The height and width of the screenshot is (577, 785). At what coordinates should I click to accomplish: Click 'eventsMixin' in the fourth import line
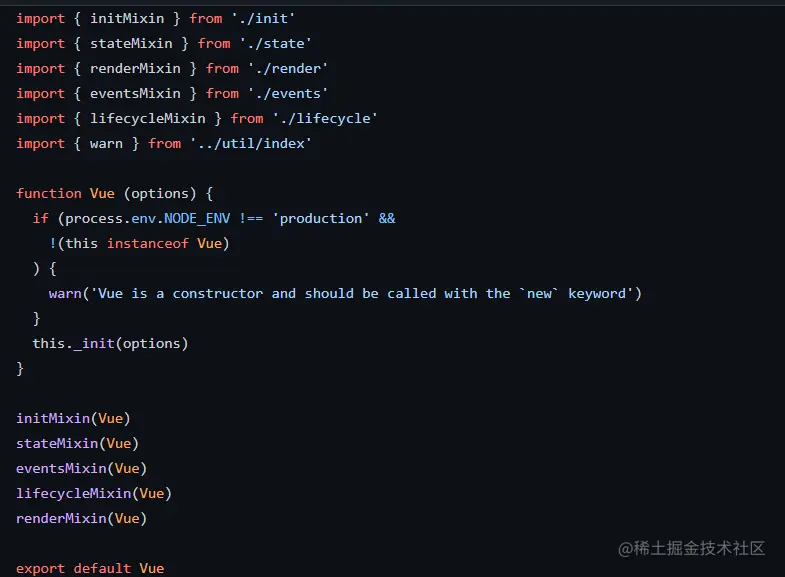[x=135, y=94]
